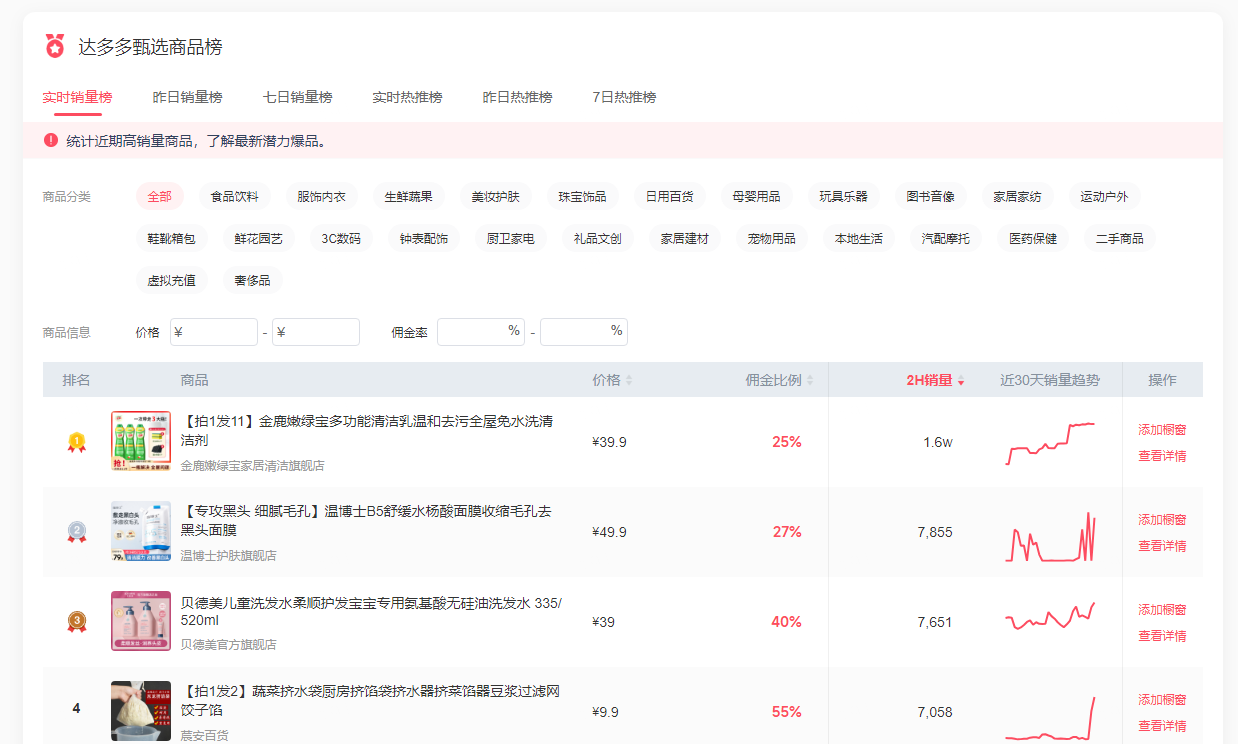Image resolution: width=1238 pixels, height=744 pixels.
Task: Select the 全部 category filter
Action: coord(159,196)
